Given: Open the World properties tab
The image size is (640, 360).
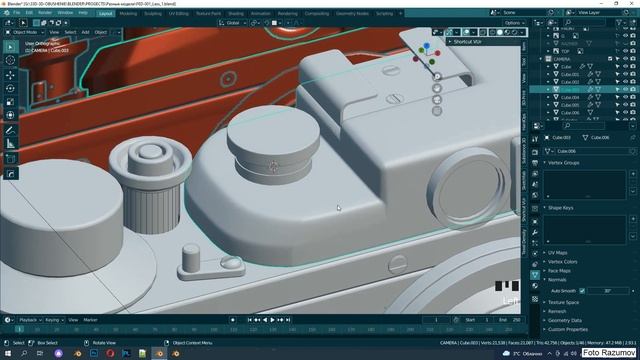Looking at the screenshot, I should (535, 195).
